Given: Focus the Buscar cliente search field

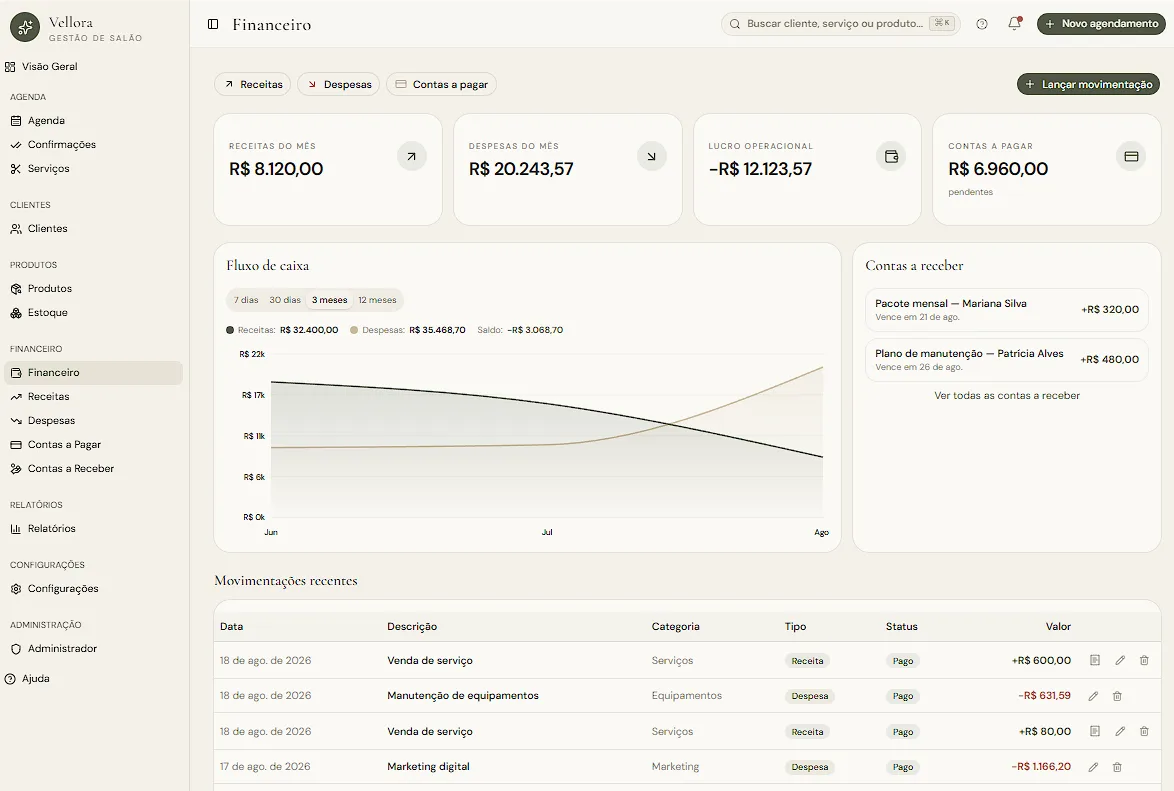Looking at the screenshot, I should pyautogui.click(x=840, y=24).
